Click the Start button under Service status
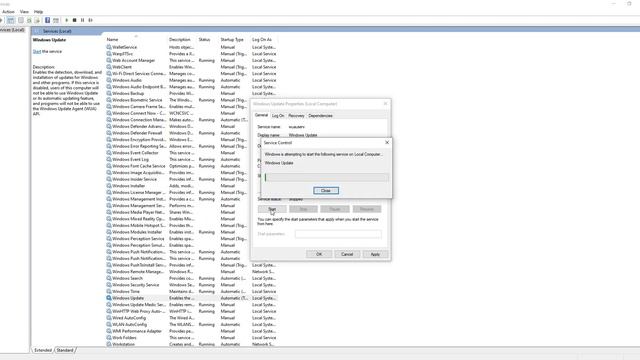This screenshot has height=360, width=640. pyautogui.click(x=272, y=209)
